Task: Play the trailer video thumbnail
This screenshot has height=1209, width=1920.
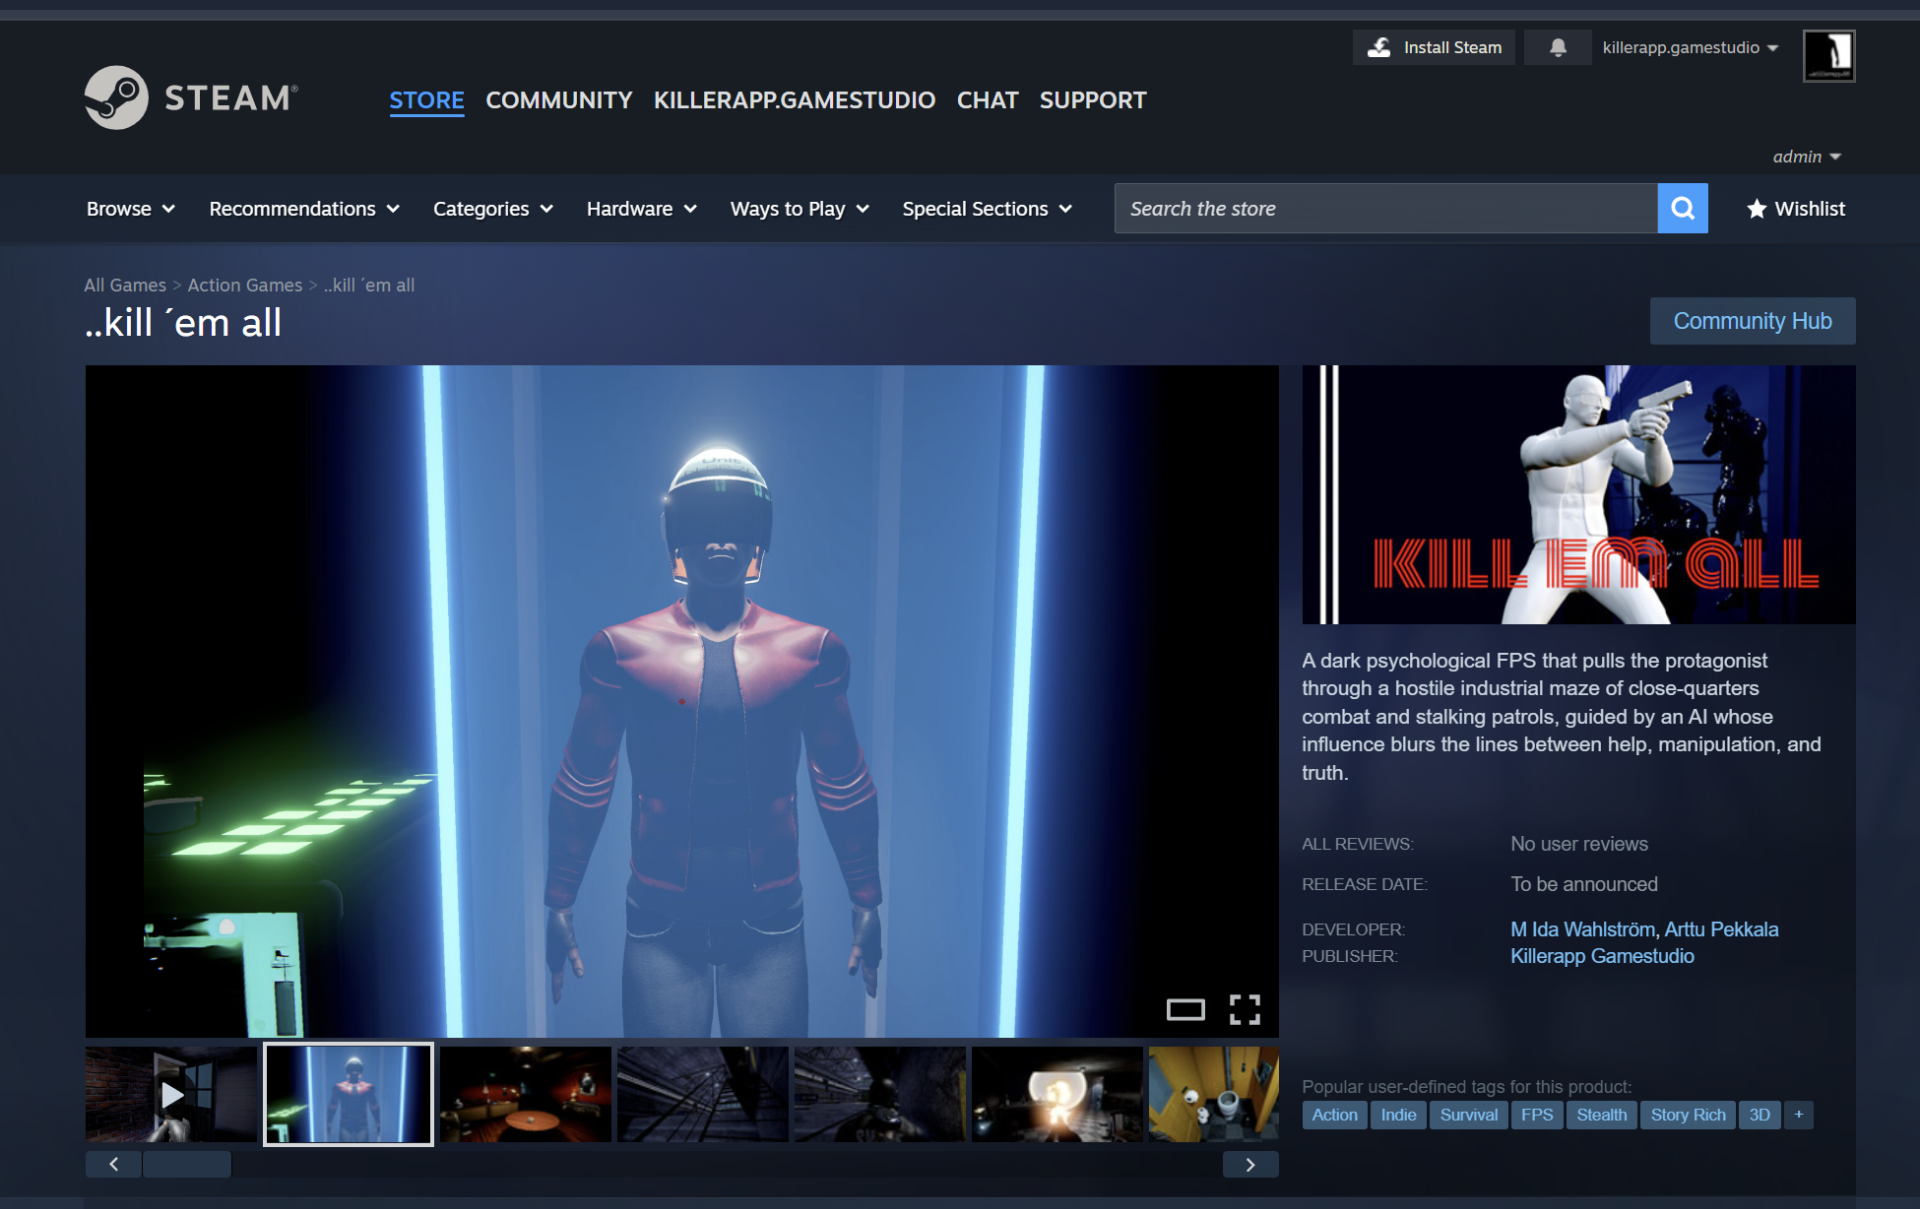Action: (171, 1094)
